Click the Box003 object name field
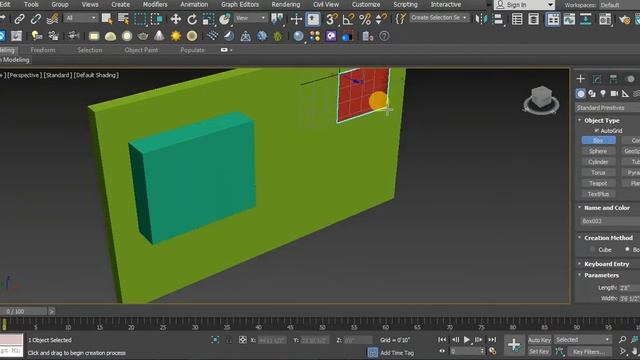The width and height of the screenshot is (640, 360). pos(610,221)
